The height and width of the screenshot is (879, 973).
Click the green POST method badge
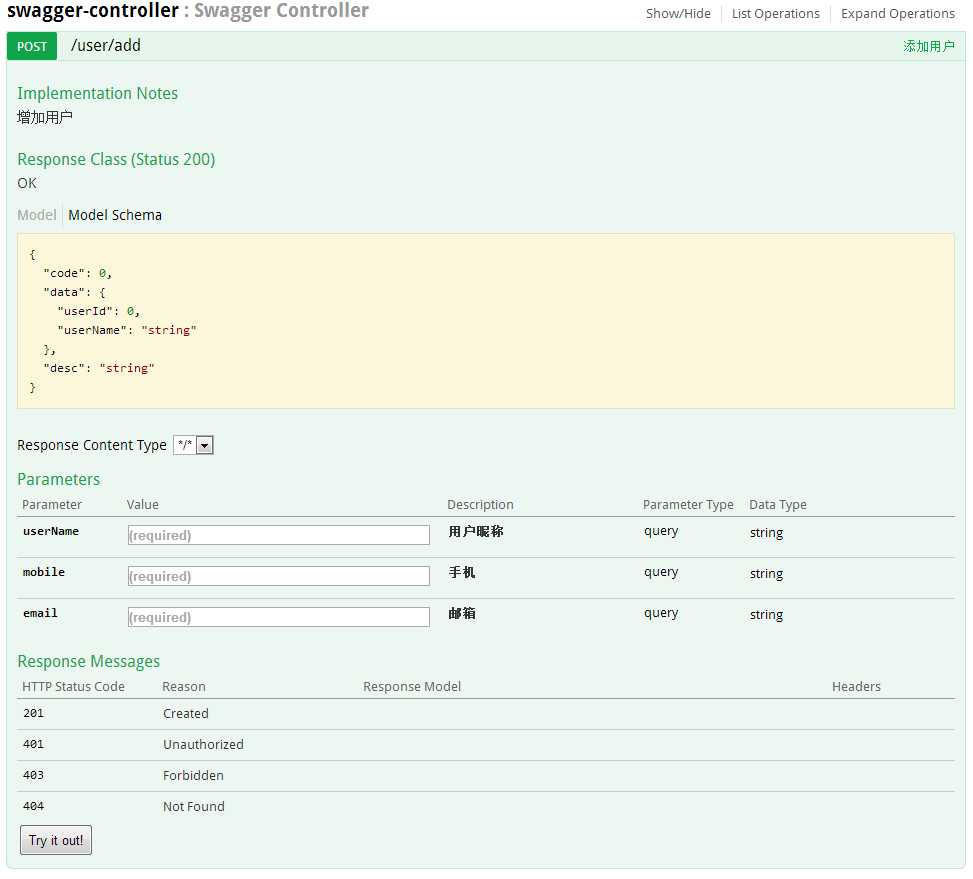(x=32, y=47)
